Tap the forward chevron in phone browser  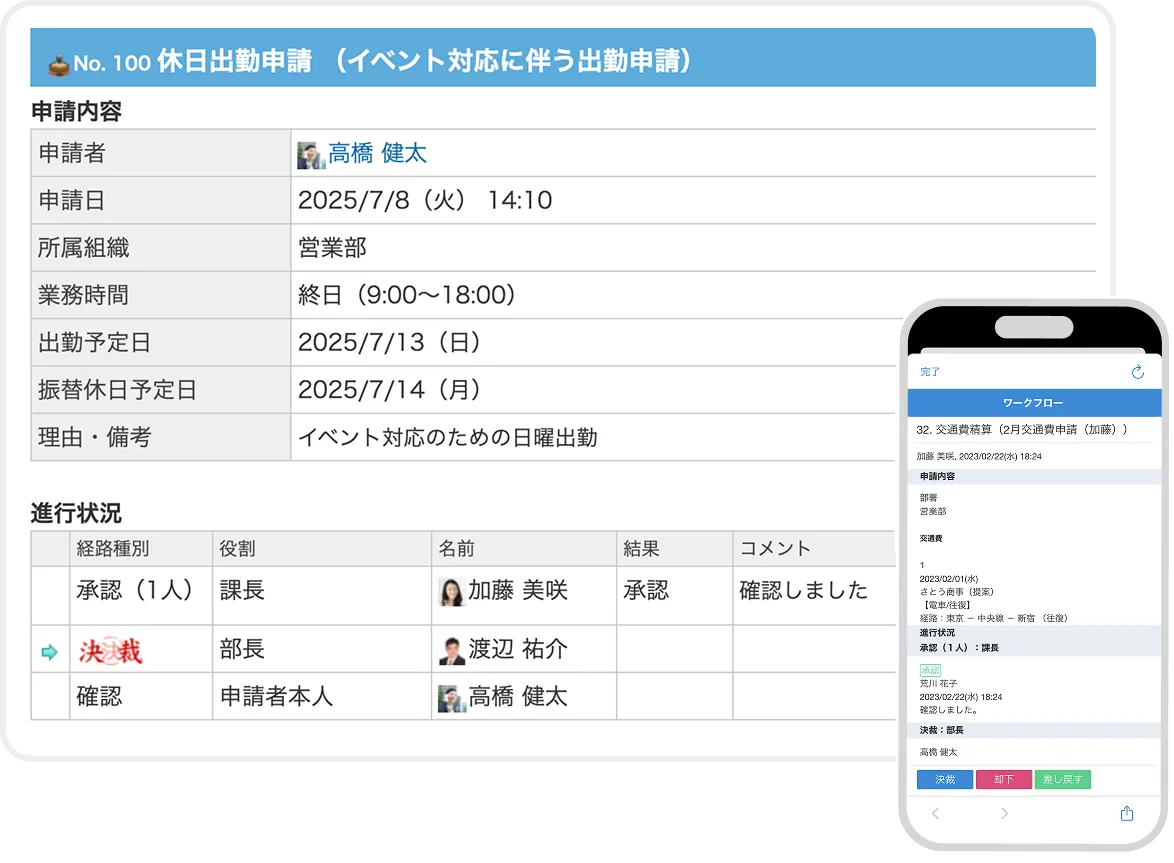click(1004, 813)
